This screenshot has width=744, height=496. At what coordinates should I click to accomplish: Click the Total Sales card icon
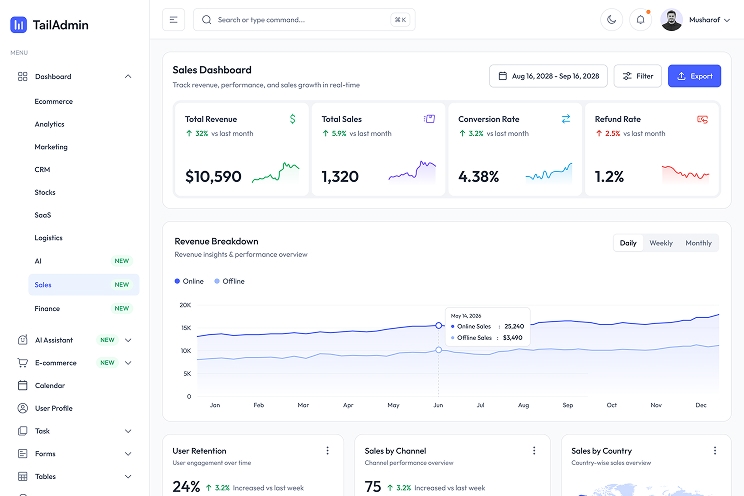[x=429, y=119]
